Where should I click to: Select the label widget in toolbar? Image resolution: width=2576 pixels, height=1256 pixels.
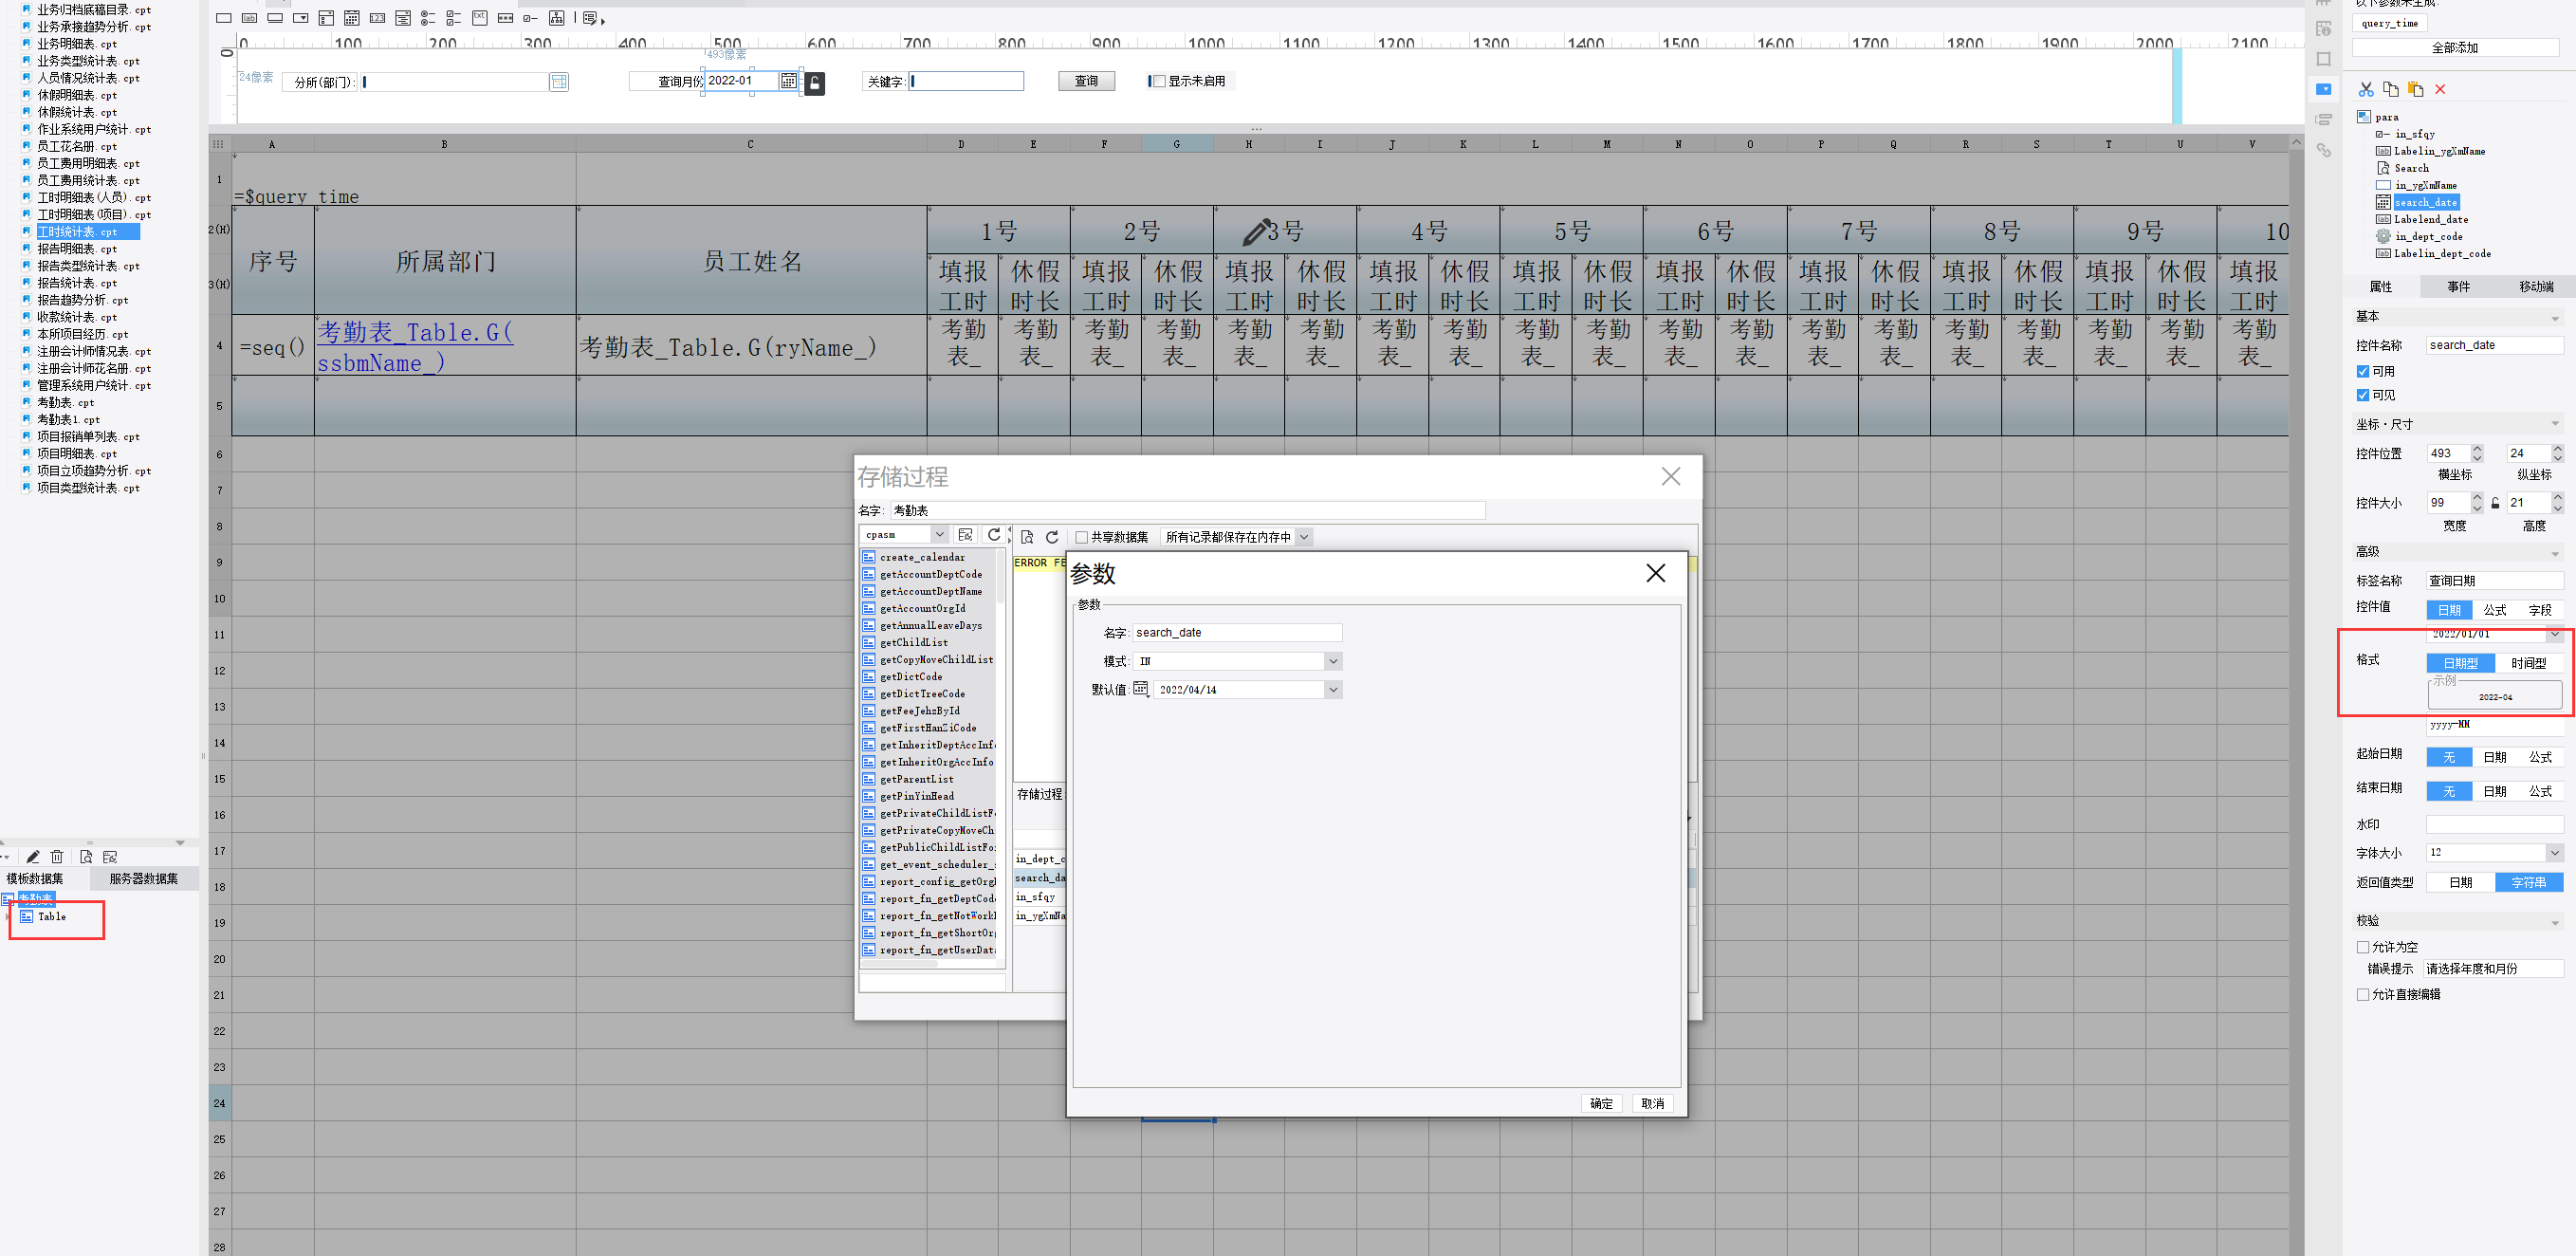click(250, 18)
